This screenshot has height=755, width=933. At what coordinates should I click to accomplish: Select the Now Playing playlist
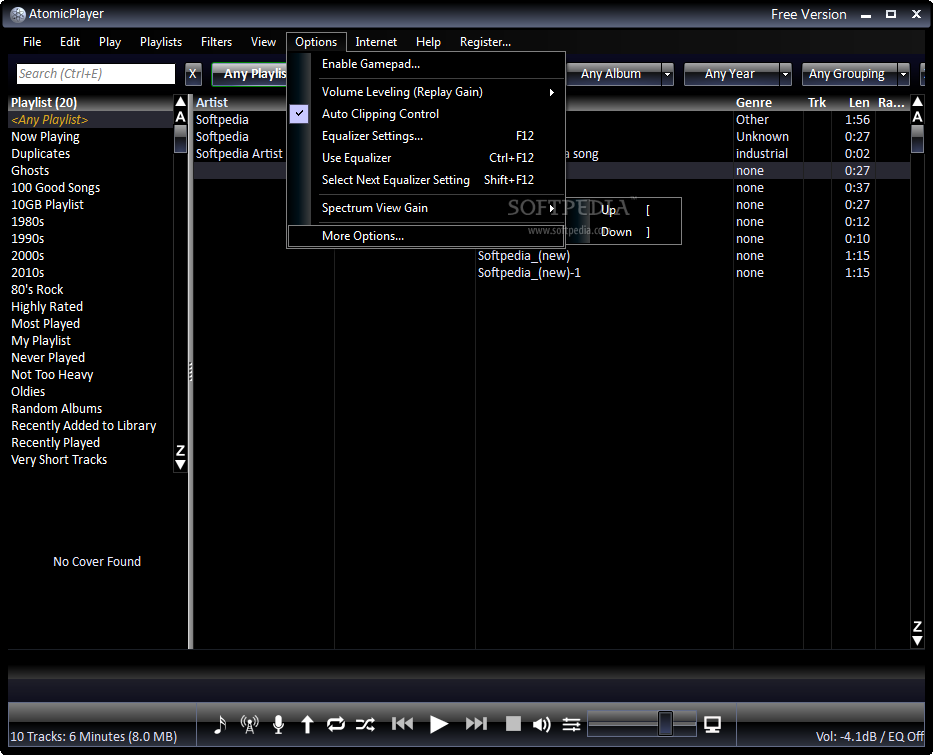pyautogui.click(x=90, y=137)
